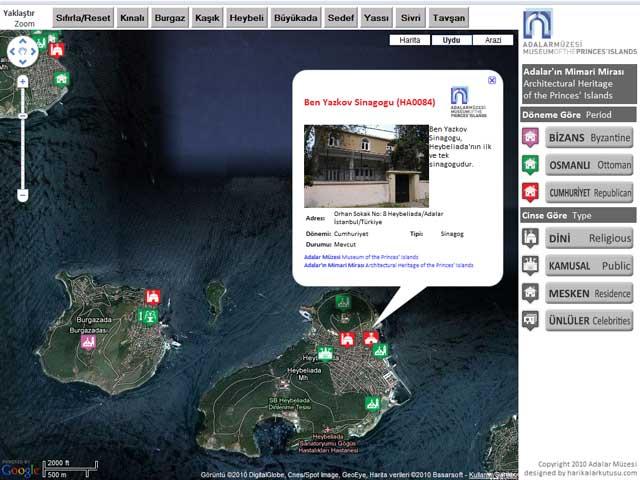Click the map zoom slider handle
The width and height of the screenshot is (640, 480).
click(x=22, y=114)
